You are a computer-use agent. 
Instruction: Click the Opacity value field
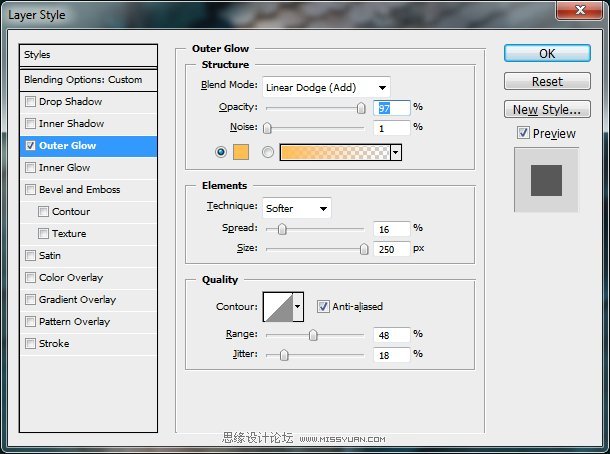click(x=391, y=108)
